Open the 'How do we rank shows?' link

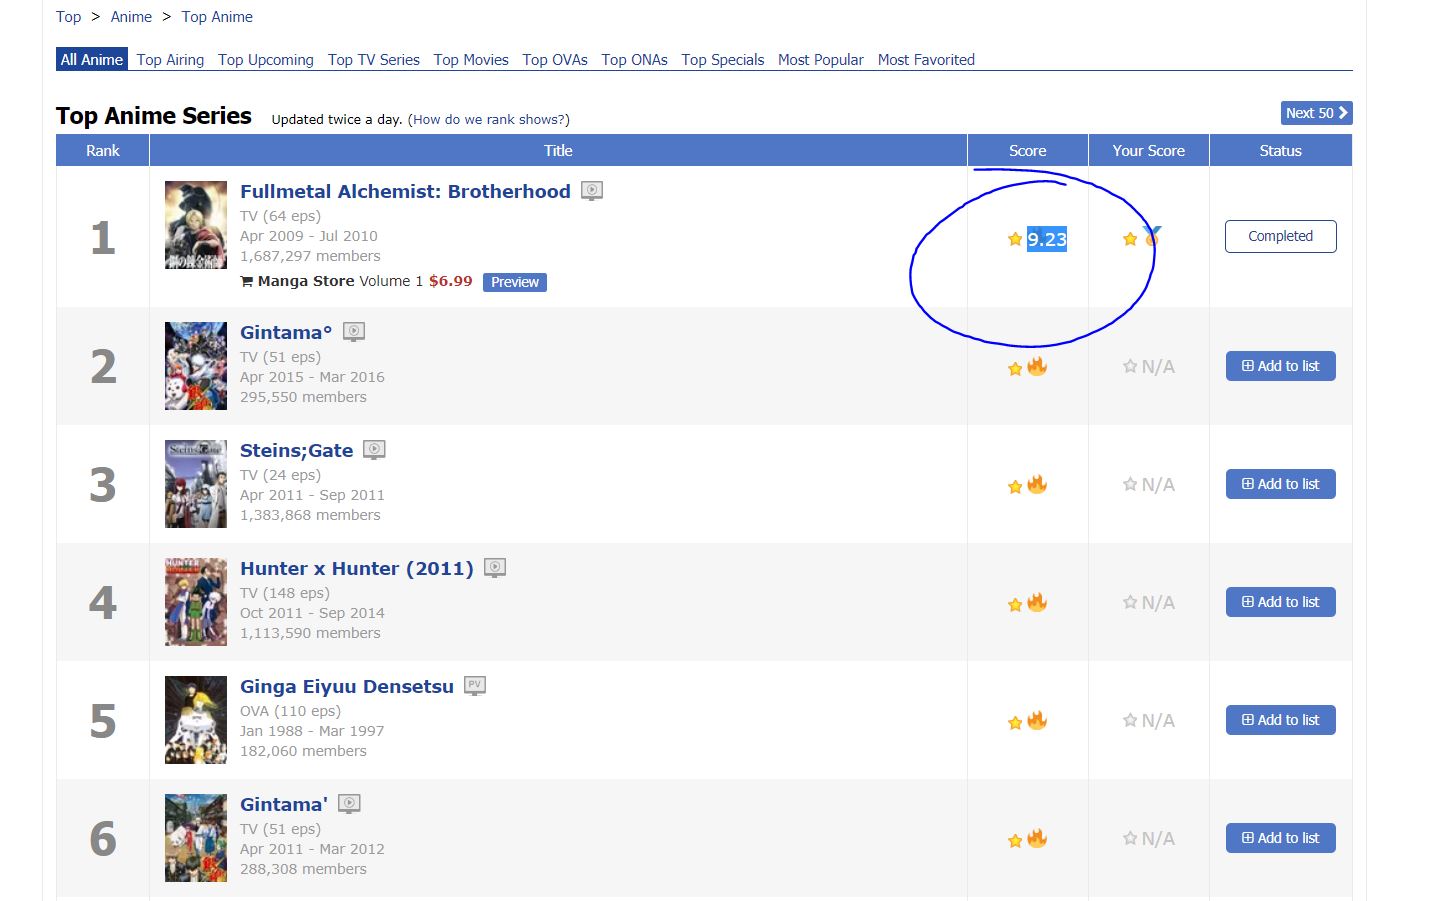click(x=488, y=119)
